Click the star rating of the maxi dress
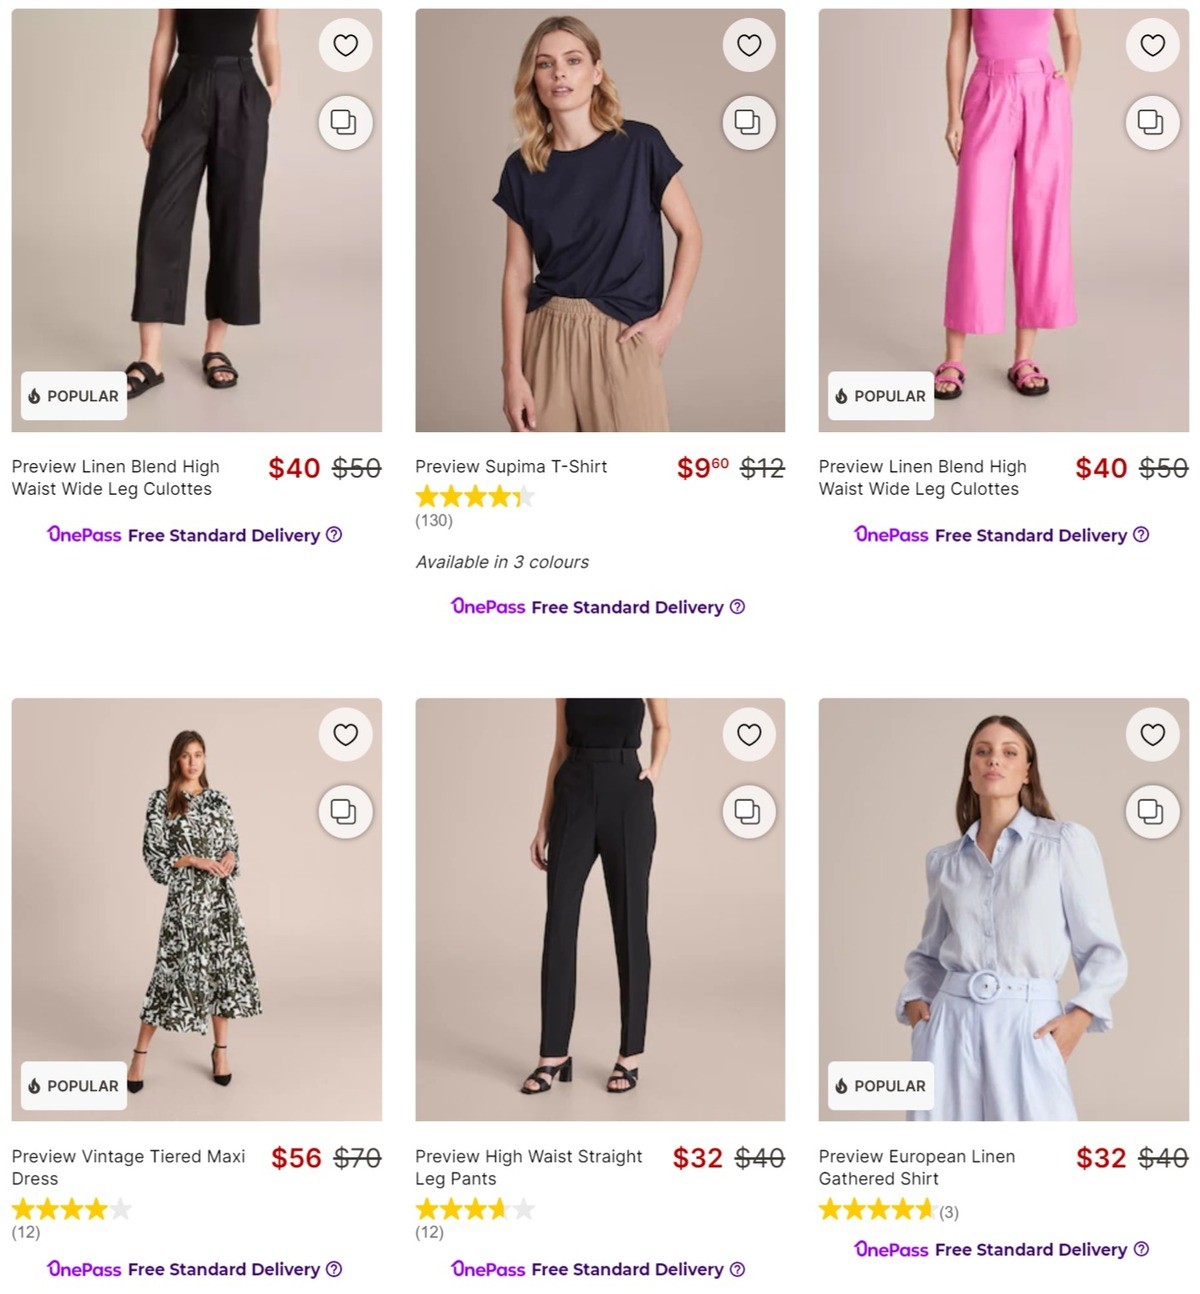Viewport: 1200px width, 1294px height. (70, 1208)
